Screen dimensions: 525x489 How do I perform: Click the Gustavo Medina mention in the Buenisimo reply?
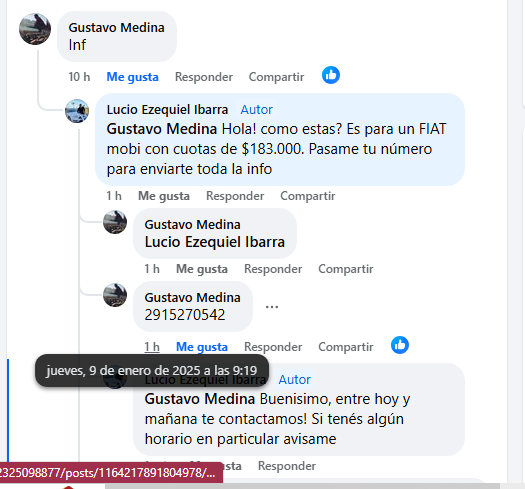click(x=200, y=399)
